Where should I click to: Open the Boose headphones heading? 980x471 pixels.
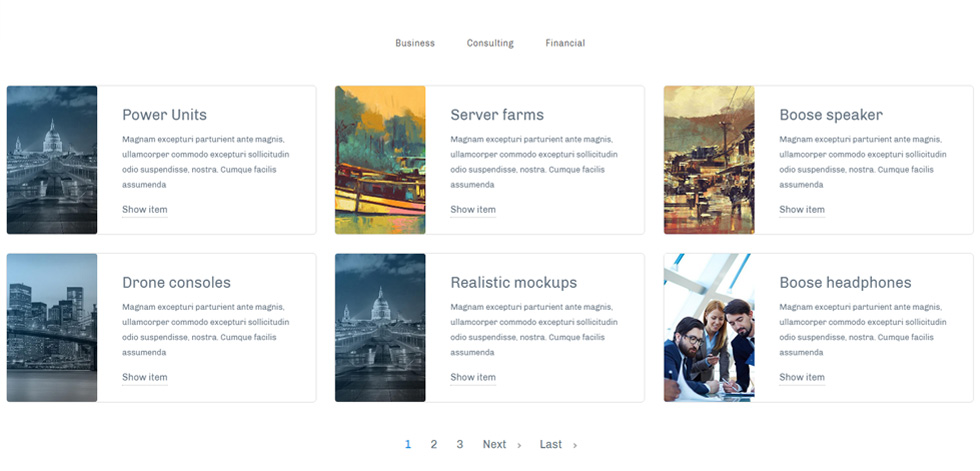845,282
